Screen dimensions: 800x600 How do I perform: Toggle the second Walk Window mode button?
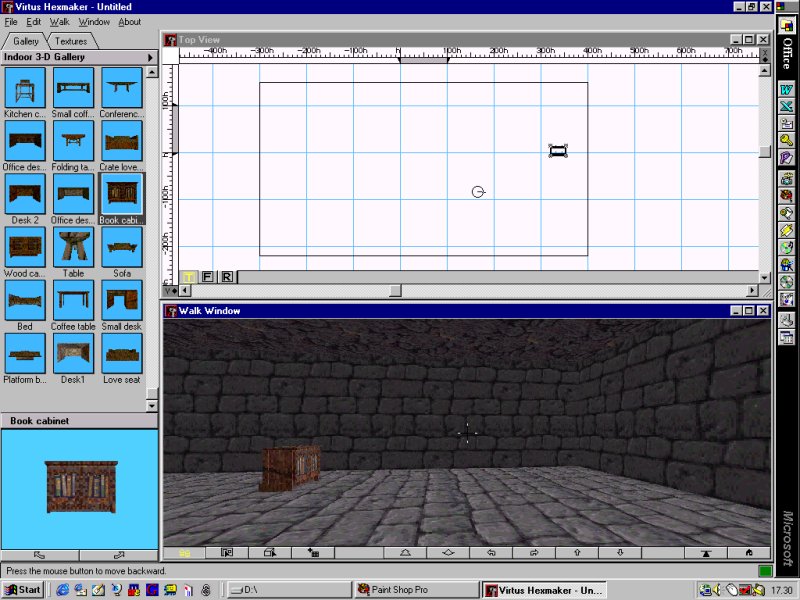point(227,553)
